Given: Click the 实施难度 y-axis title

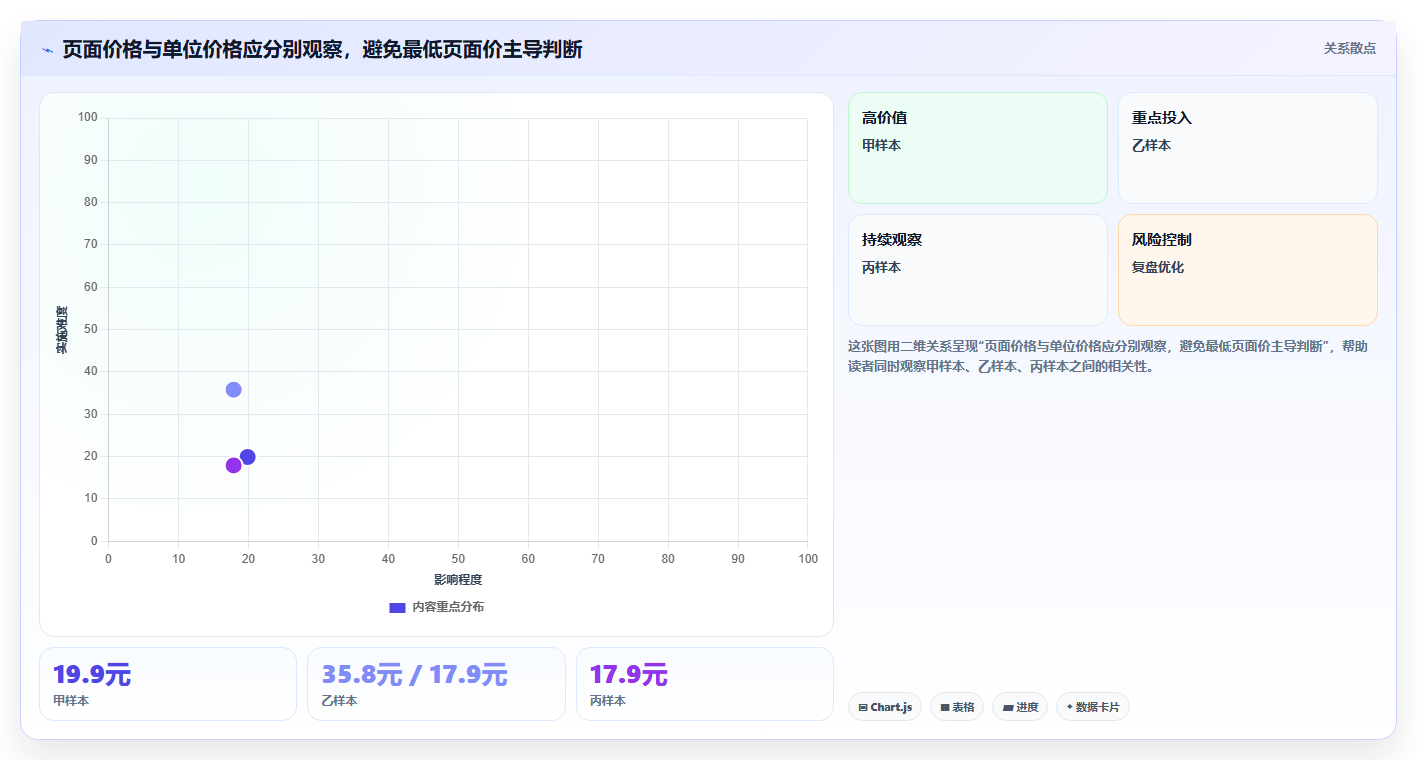Looking at the screenshot, I should (62, 330).
